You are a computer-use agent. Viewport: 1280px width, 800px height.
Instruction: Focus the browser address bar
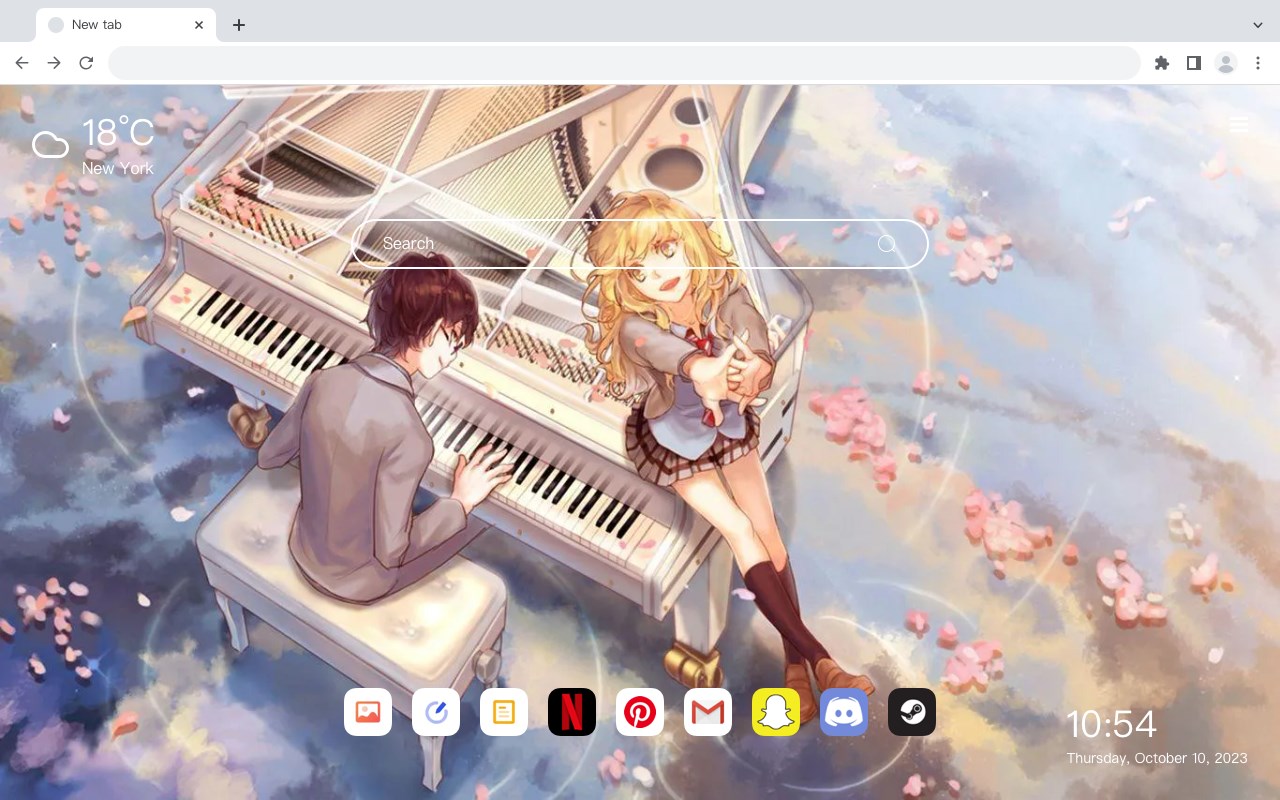click(624, 63)
